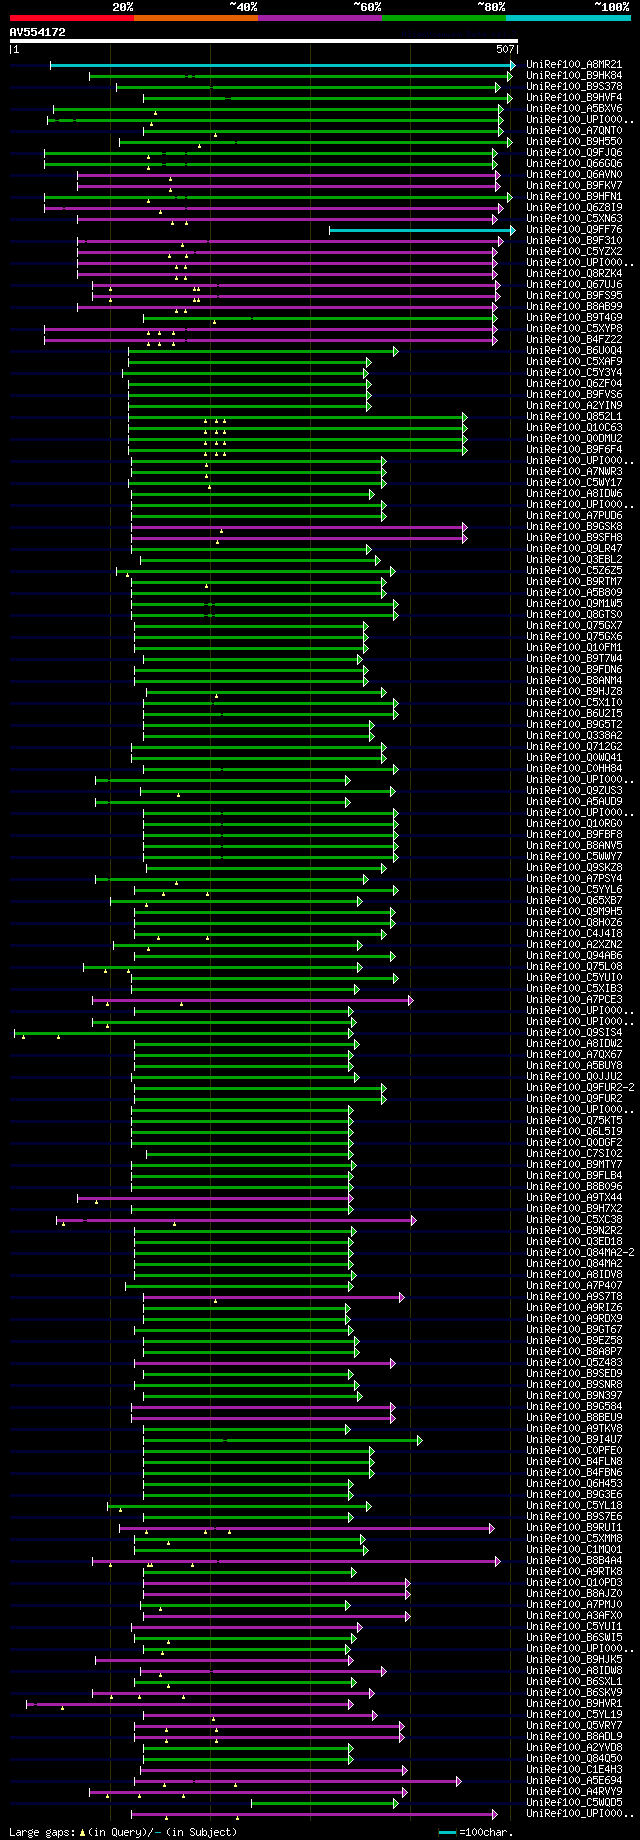Click the red 20% identity legend segment
This screenshot has width=640, height=1840.
[x=72, y=18]
